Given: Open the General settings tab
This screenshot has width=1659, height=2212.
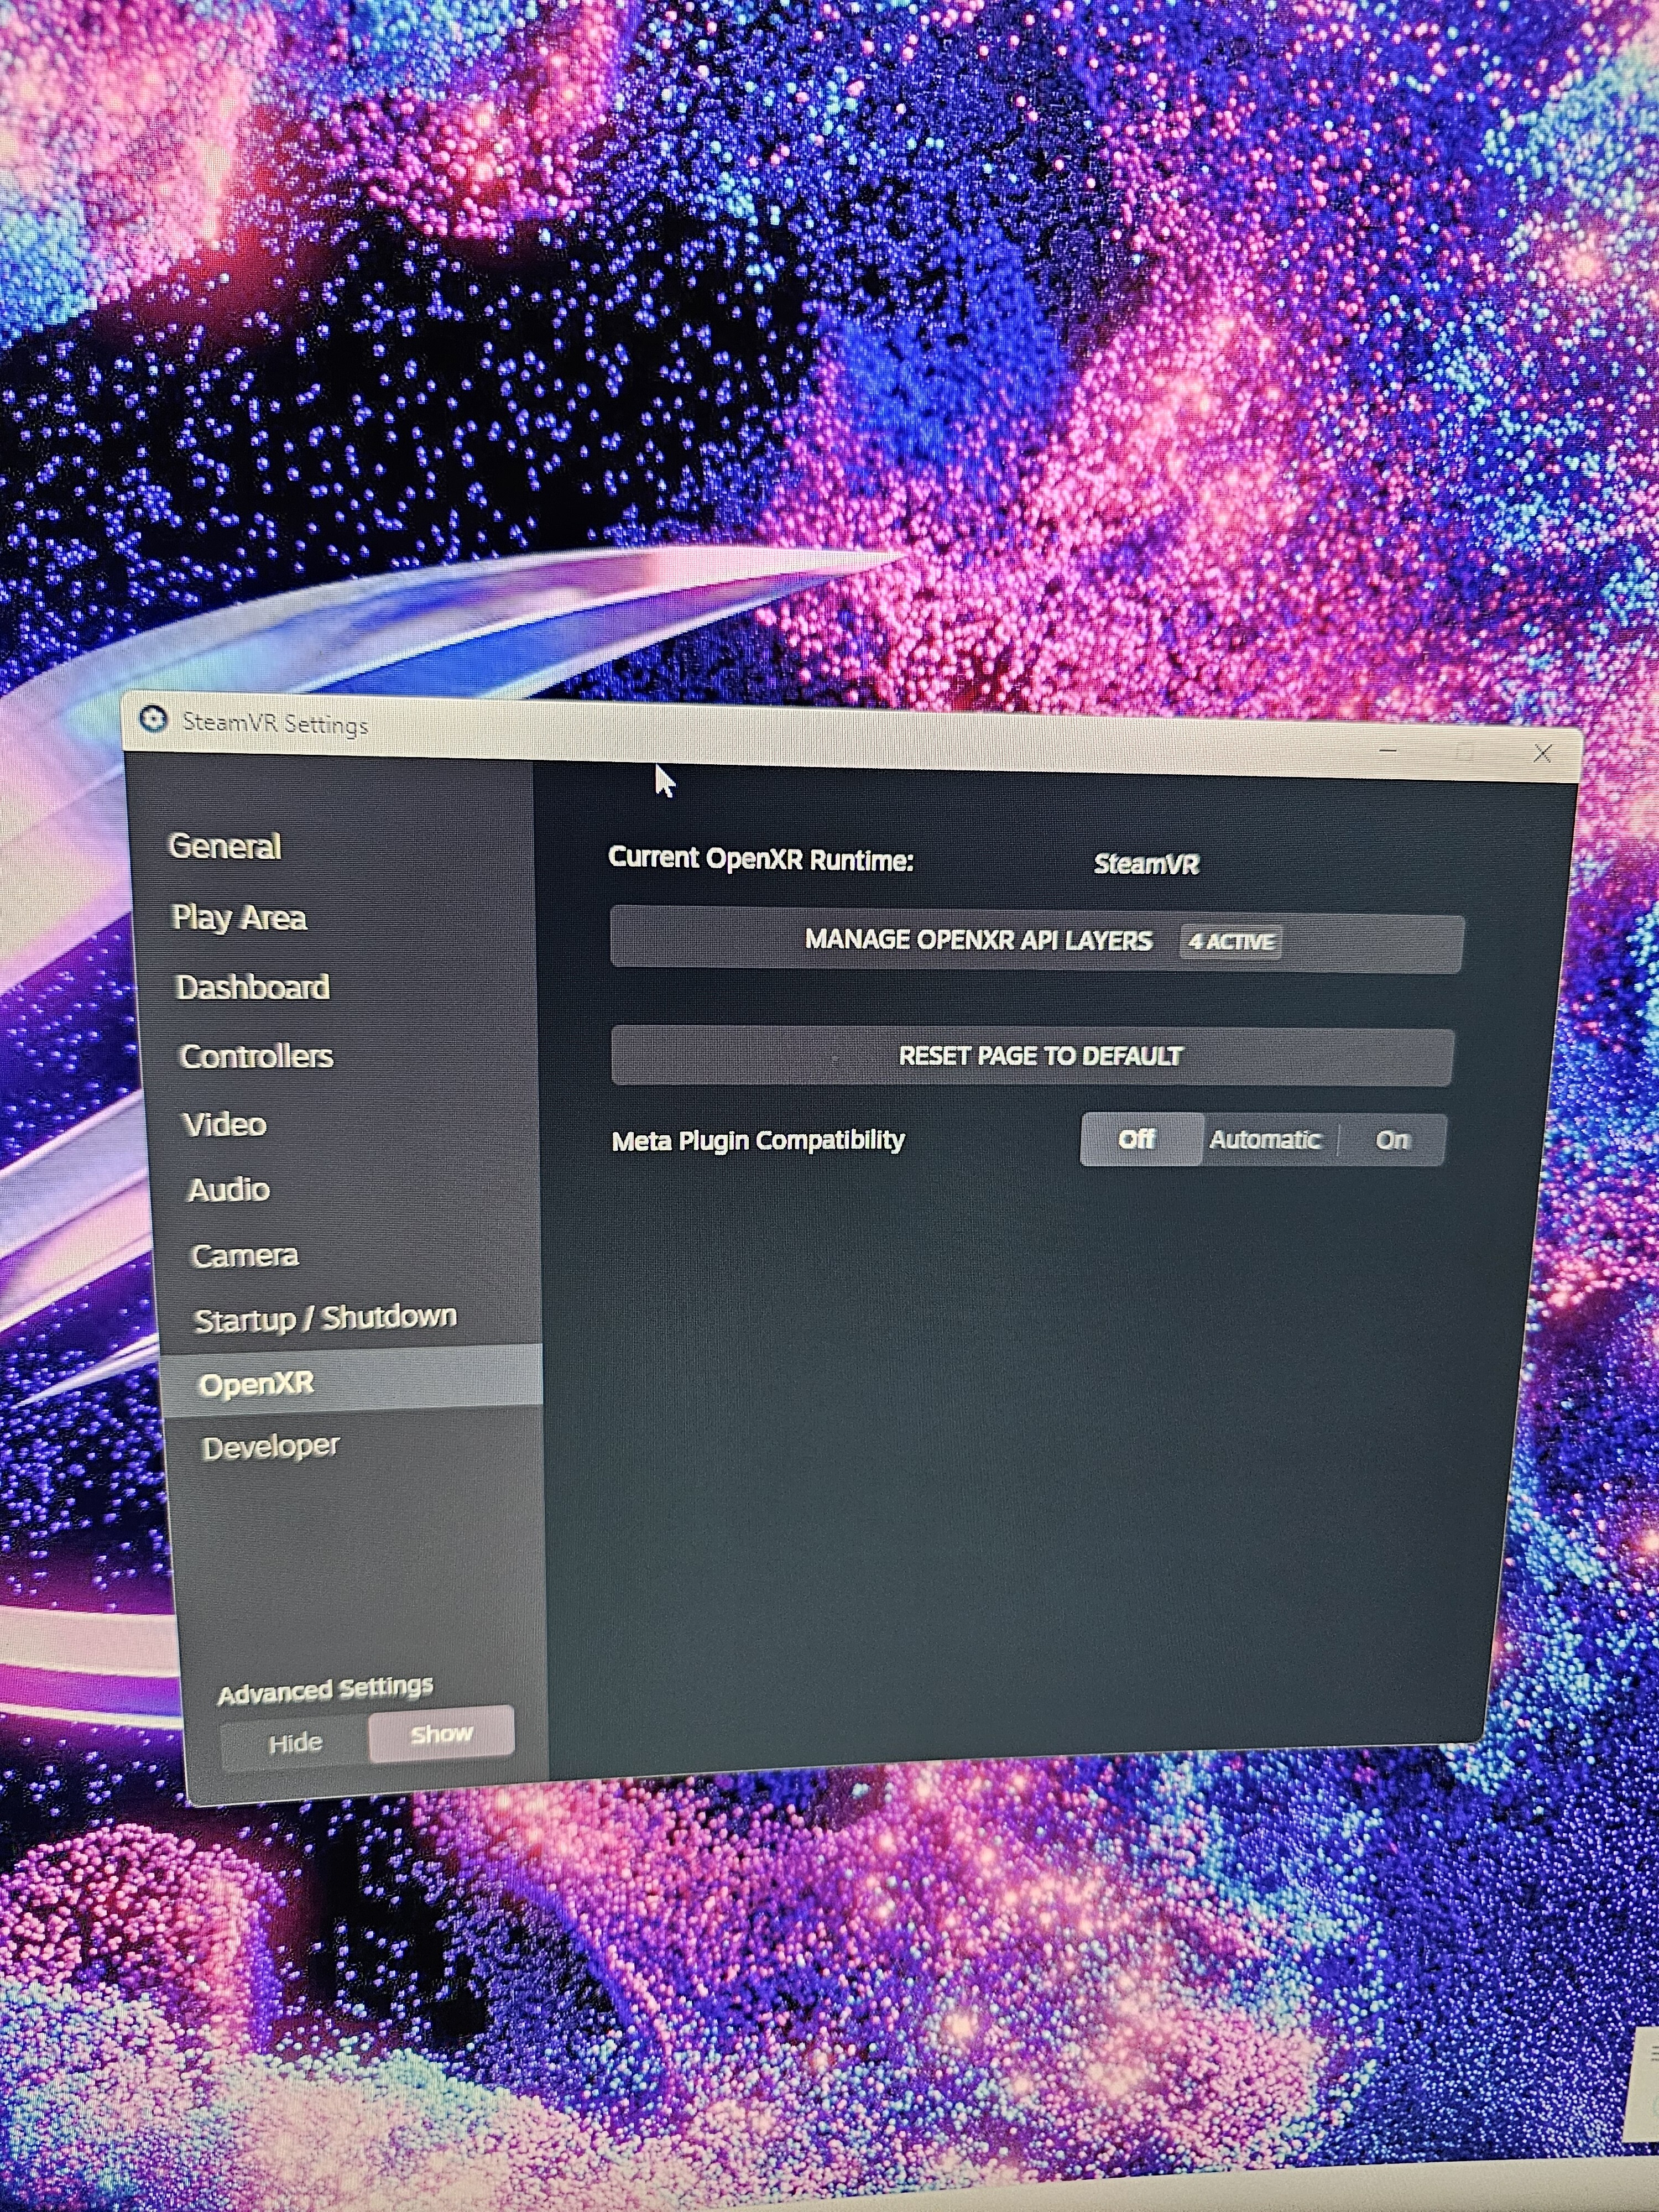Looking at the screenshot, I should [x=225, y=846].
